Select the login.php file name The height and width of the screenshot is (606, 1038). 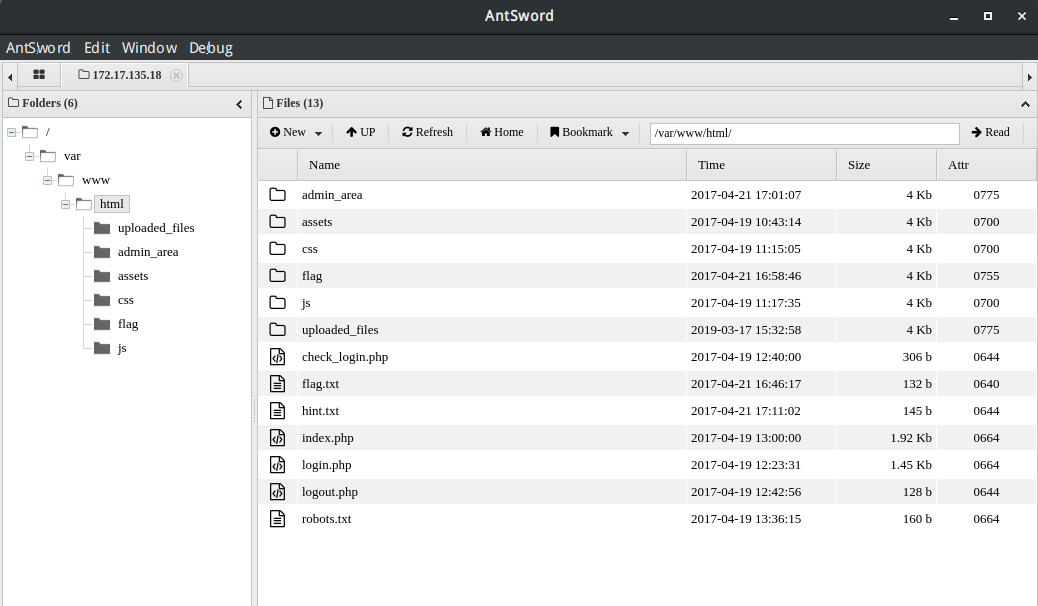pyautogui.click(x=326, y=465)
